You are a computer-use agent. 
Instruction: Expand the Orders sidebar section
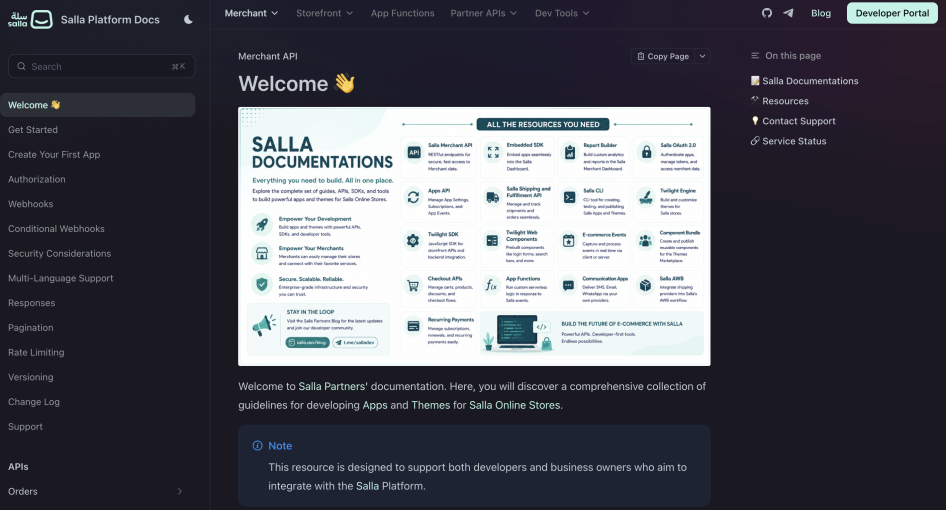click(x=180, y=491)
